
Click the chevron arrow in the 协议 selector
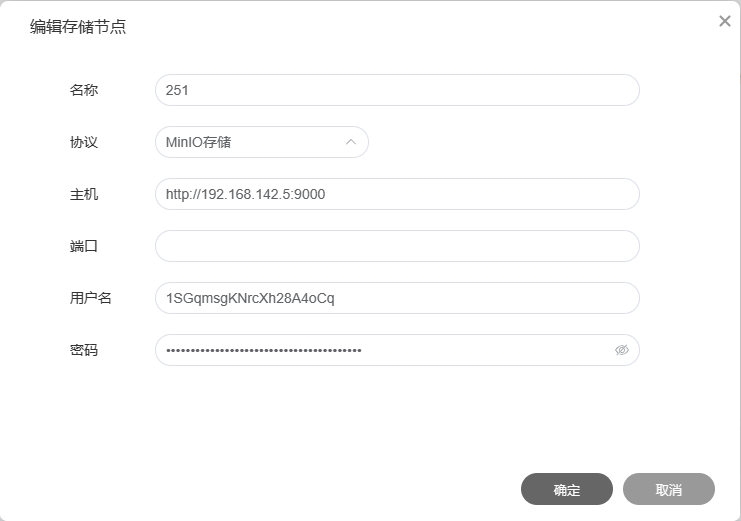point(351,142)
